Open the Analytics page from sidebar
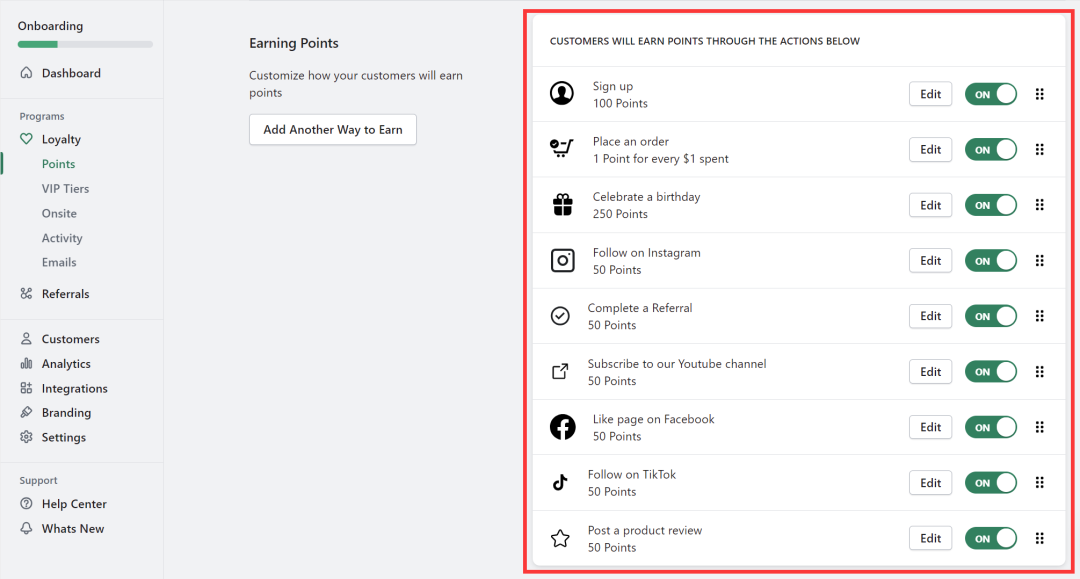Viewport: 1080px width, 579px height. tap(66, 364)
